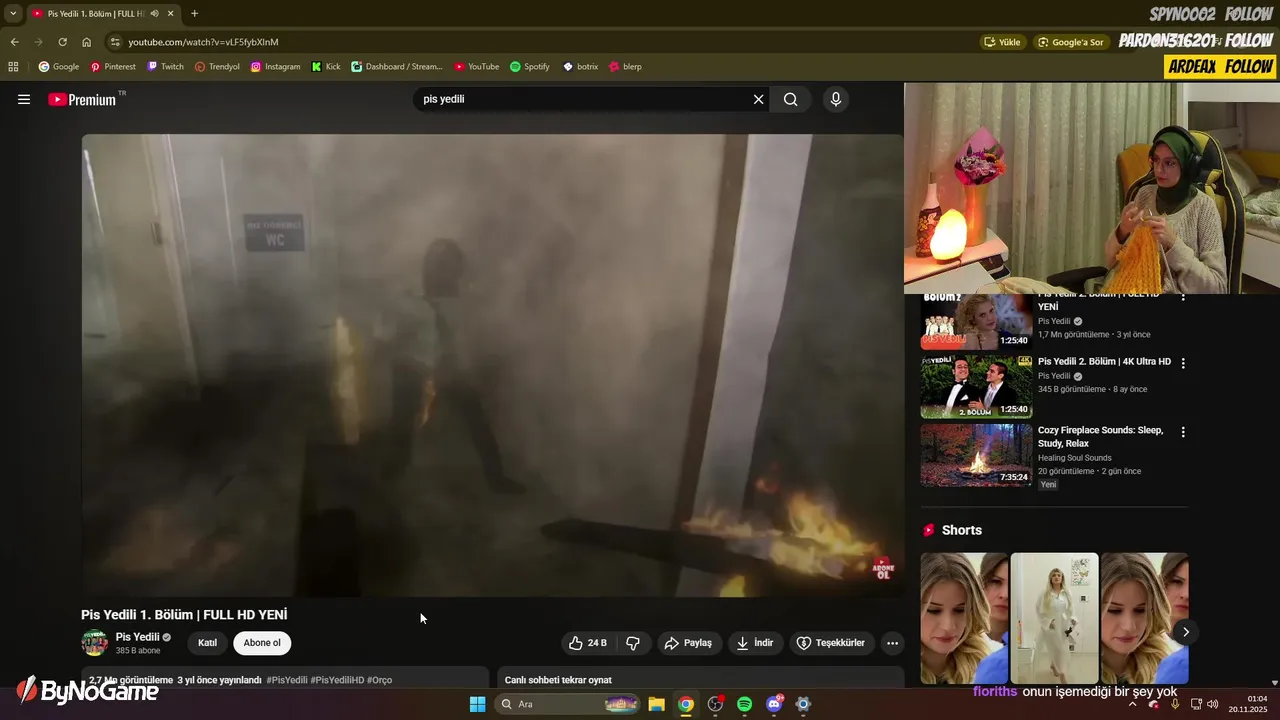Open File Explorer from taskbar
This screenshot has height=720, width=1280.
tap(657, 704)
